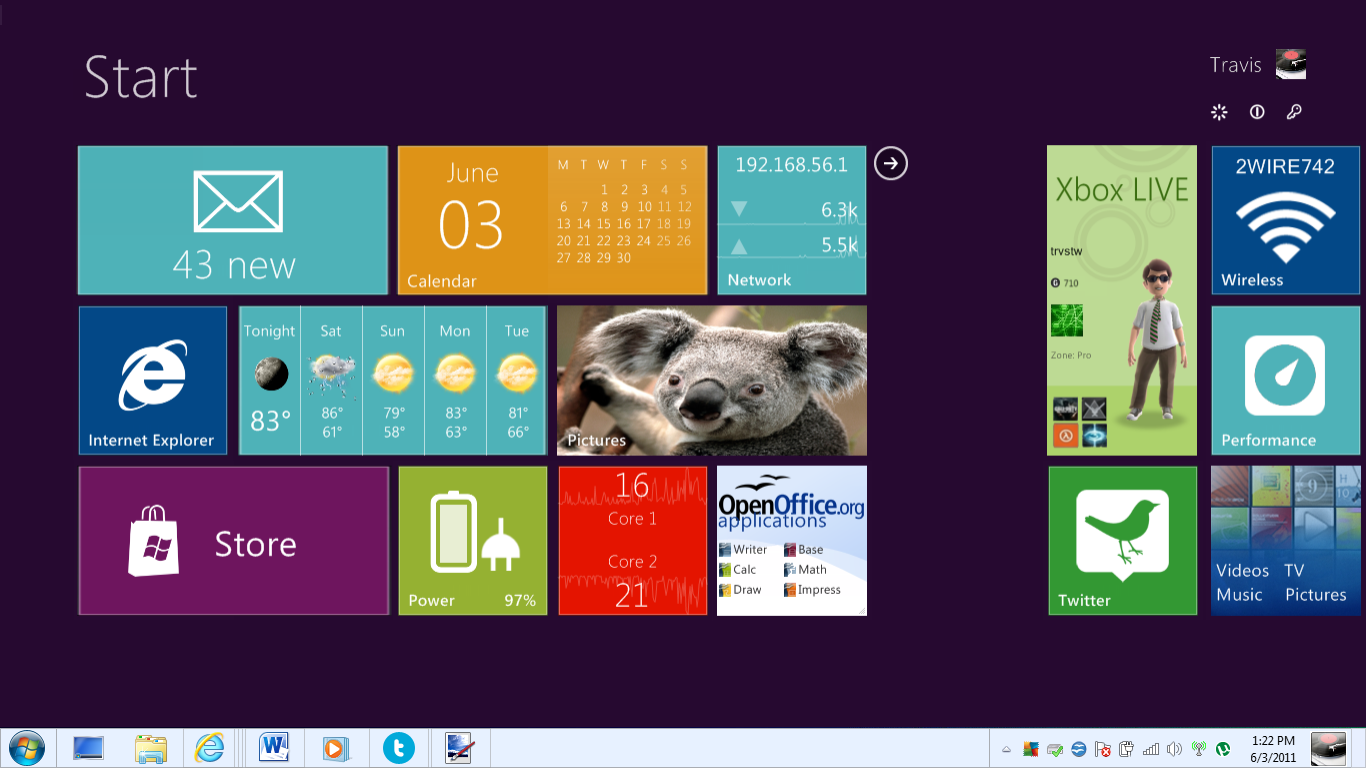
Task: Open the Internet Explorer tile
Action: [153, 381]
